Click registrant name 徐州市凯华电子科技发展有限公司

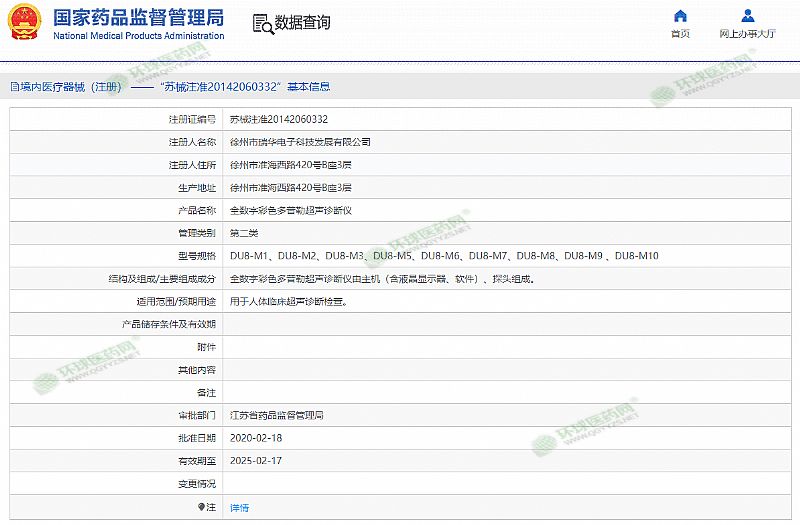click(x=300, y=142)
